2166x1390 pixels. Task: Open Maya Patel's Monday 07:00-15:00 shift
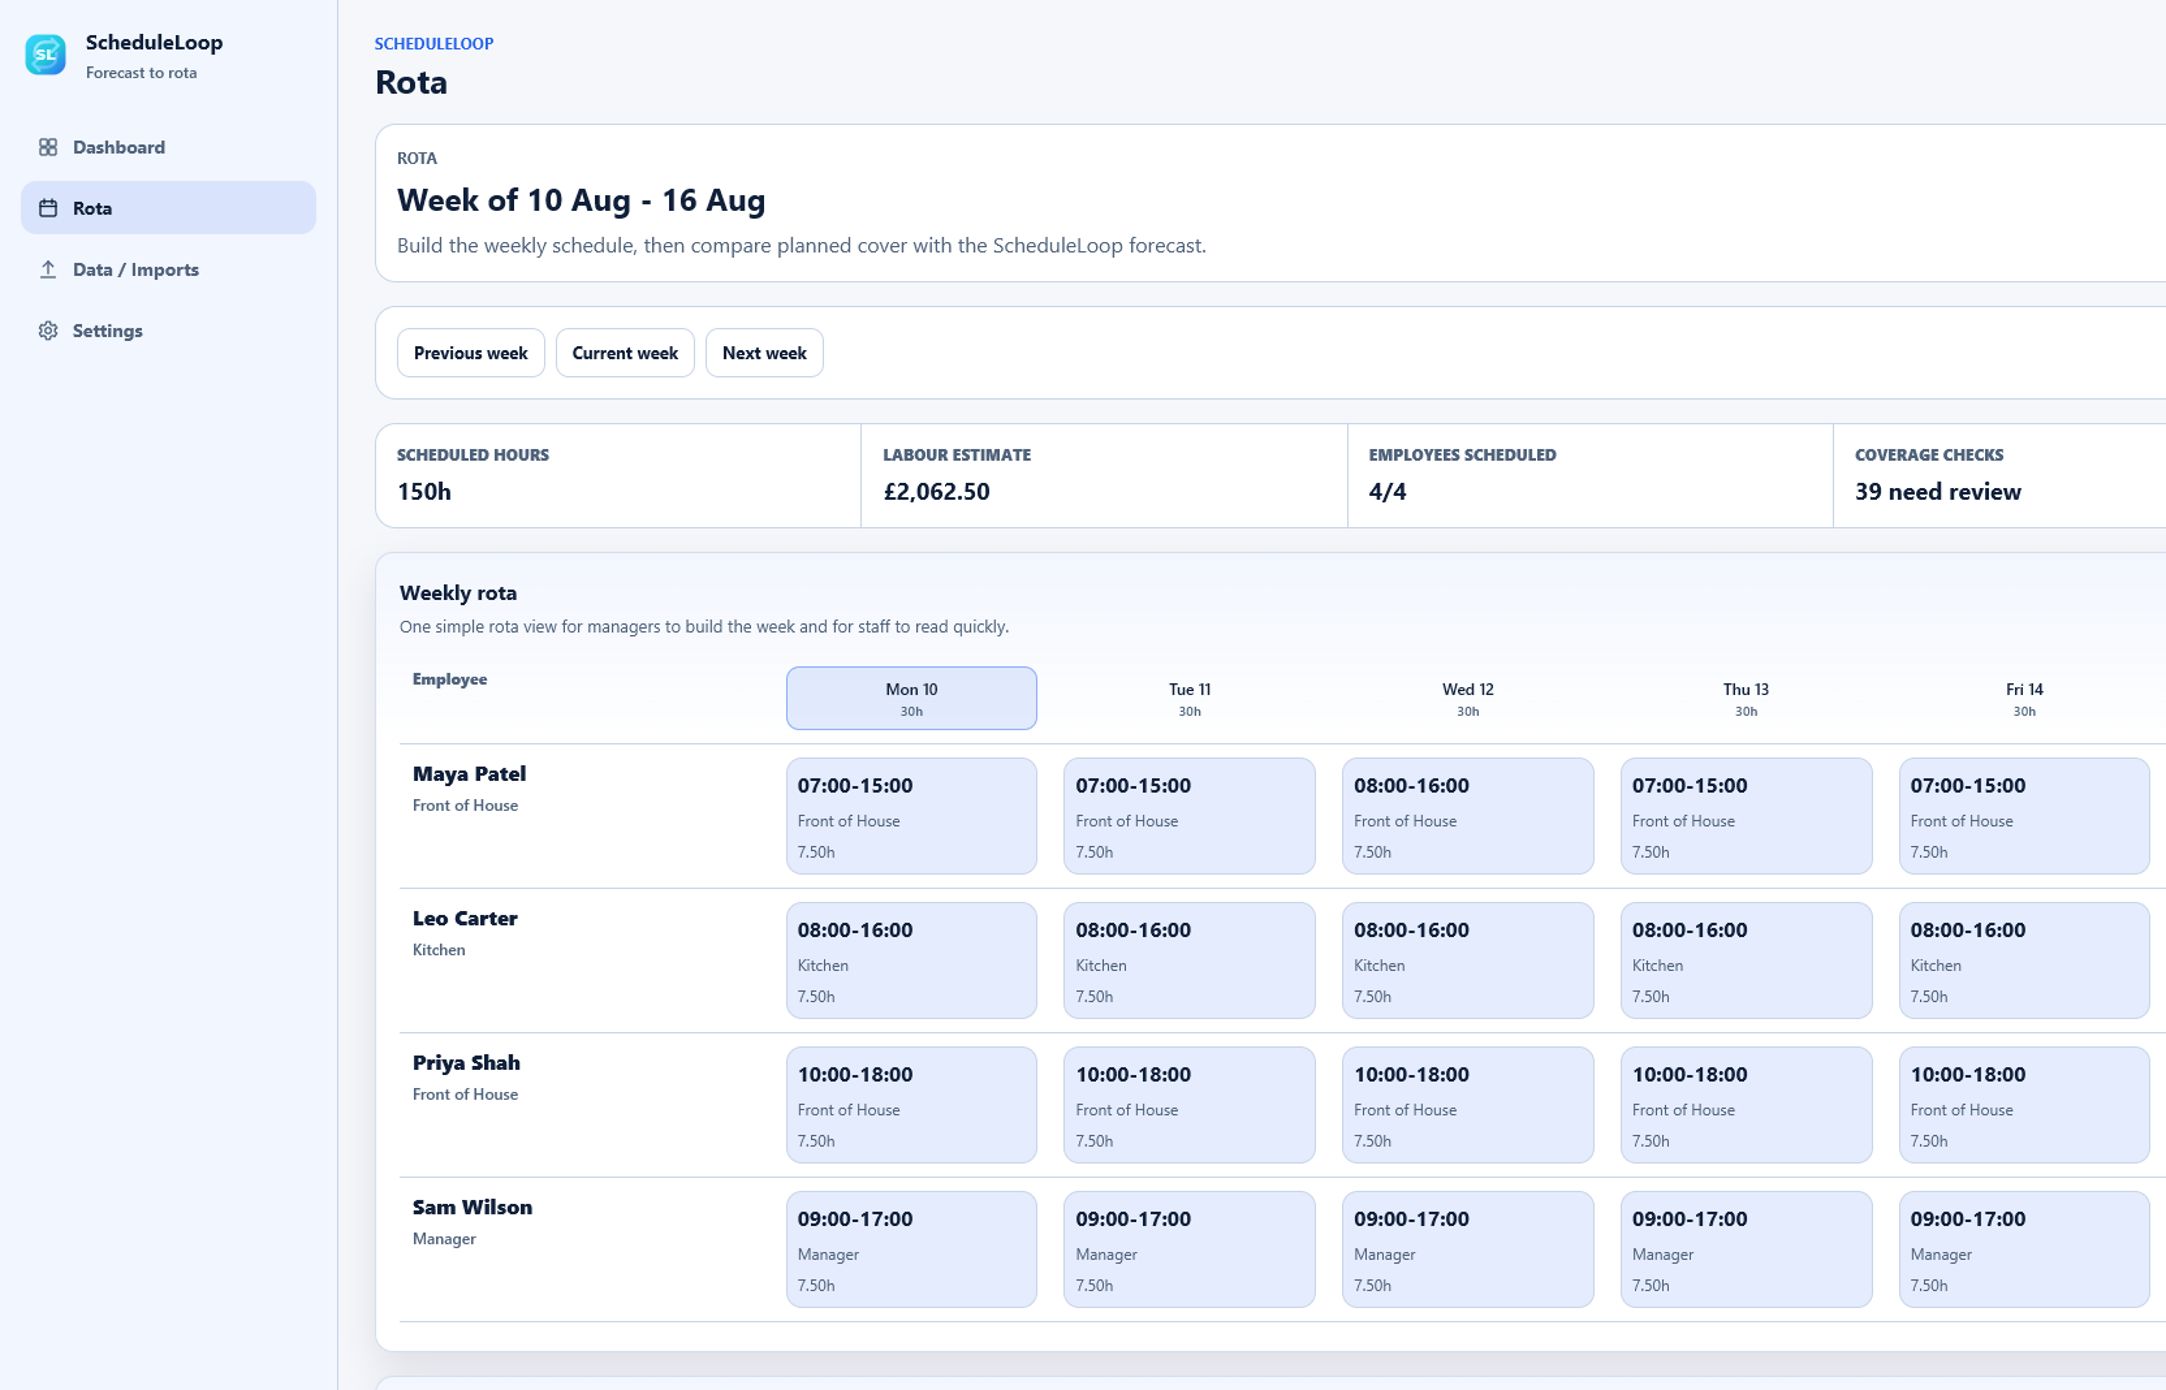click(911, 816)
